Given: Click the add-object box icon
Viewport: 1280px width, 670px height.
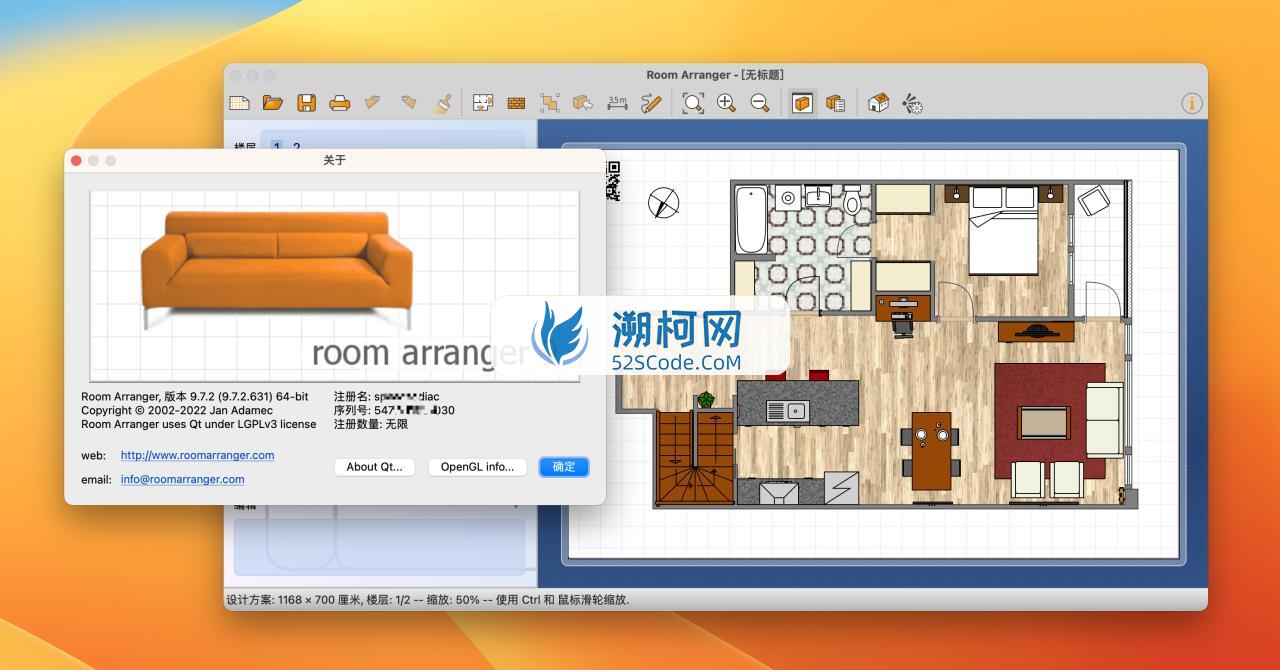Looking at the screenshot, I should coord(583,103).
